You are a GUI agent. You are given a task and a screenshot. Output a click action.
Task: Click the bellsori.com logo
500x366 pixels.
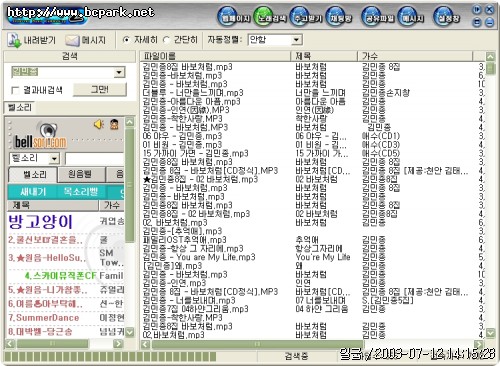coord(41,136)
